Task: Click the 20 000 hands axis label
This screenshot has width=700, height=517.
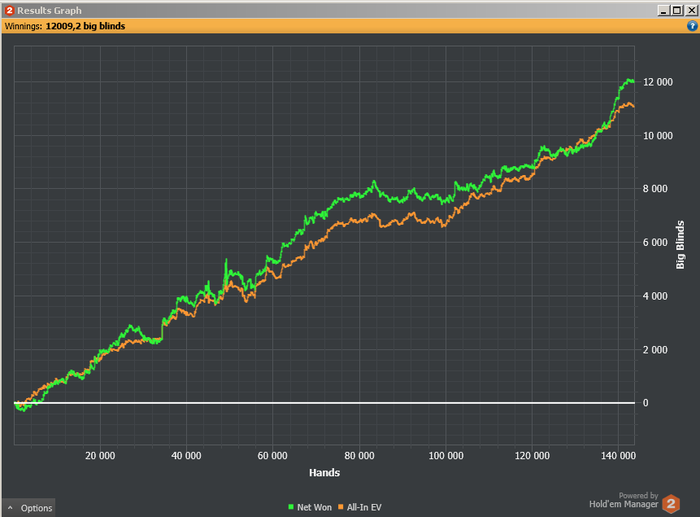Action: [x=100, y=456]
